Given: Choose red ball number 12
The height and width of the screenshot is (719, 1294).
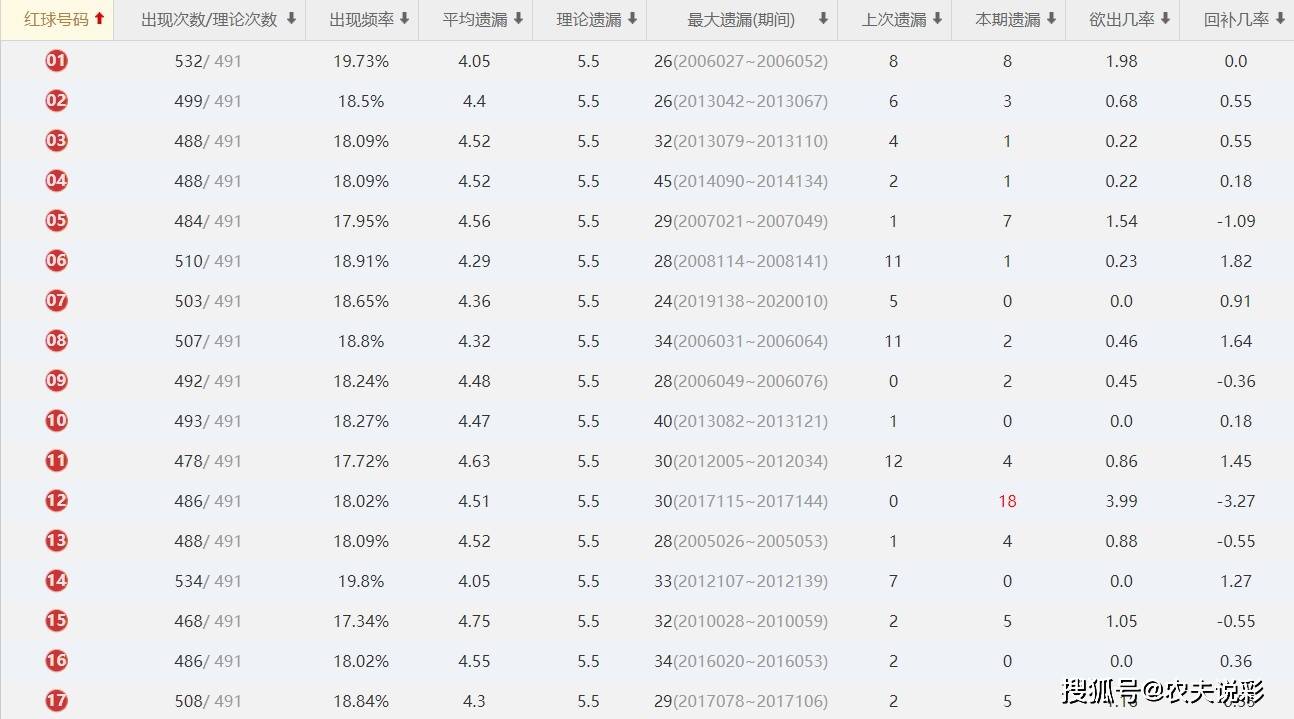Looking at the screenshot, I should [56, 501].
